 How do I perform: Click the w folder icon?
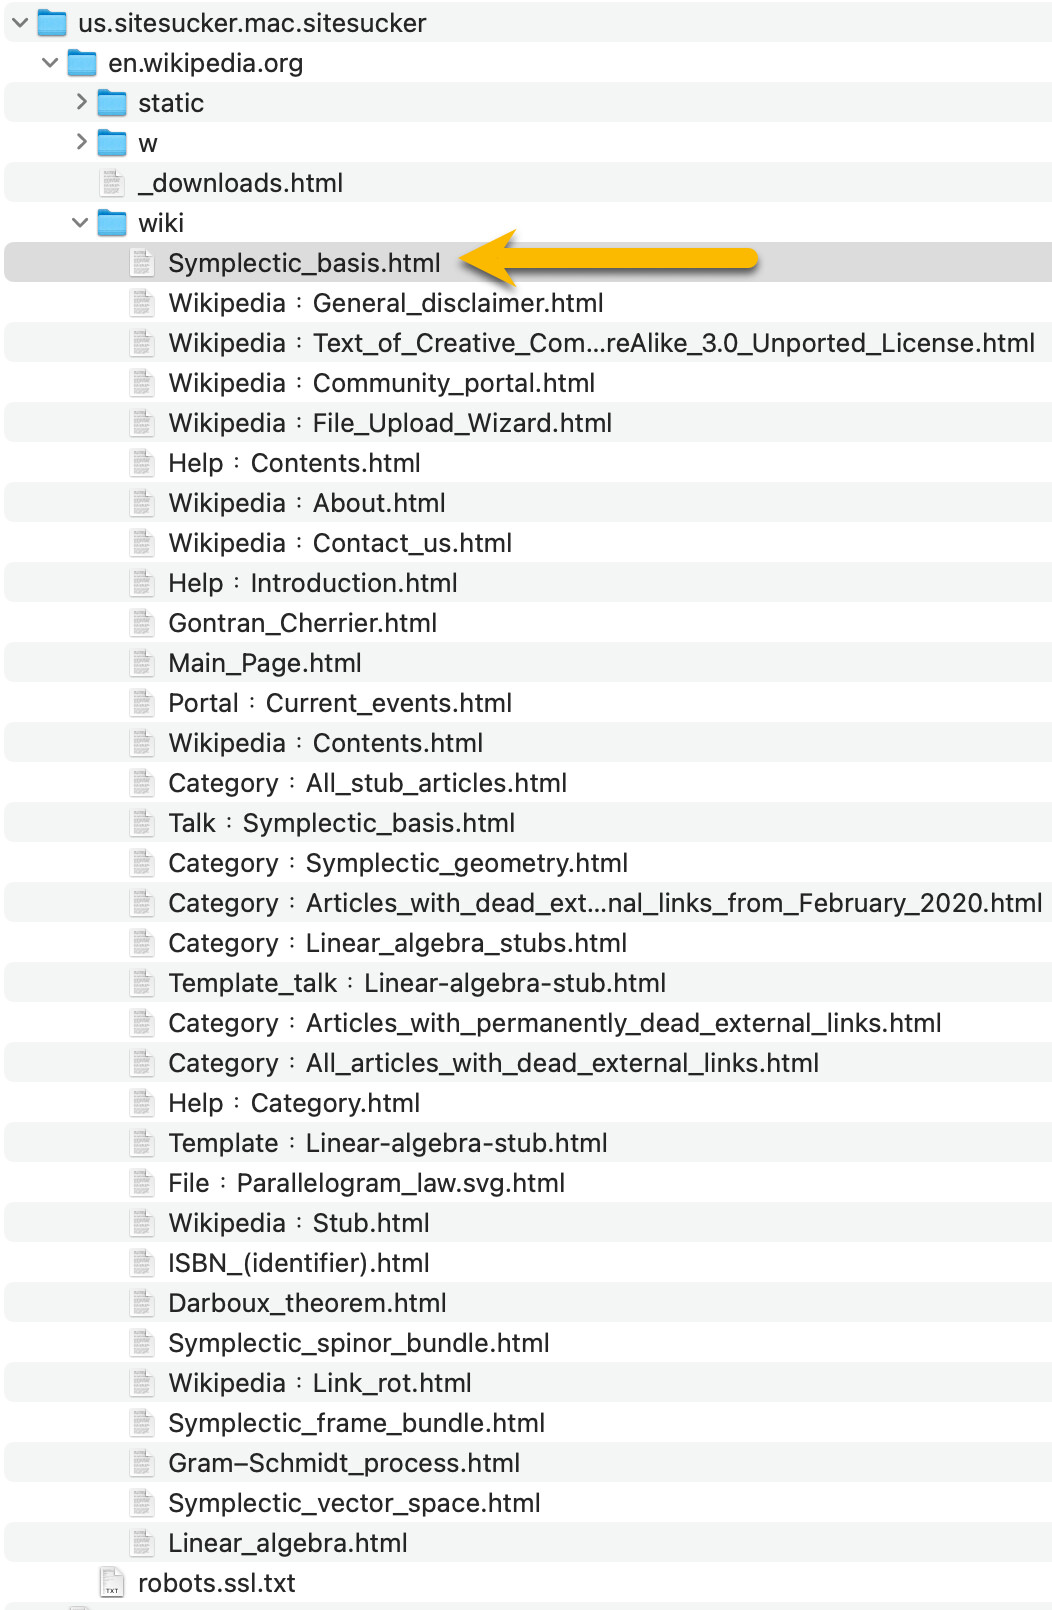pyautogui.click(x=112, y=142)
